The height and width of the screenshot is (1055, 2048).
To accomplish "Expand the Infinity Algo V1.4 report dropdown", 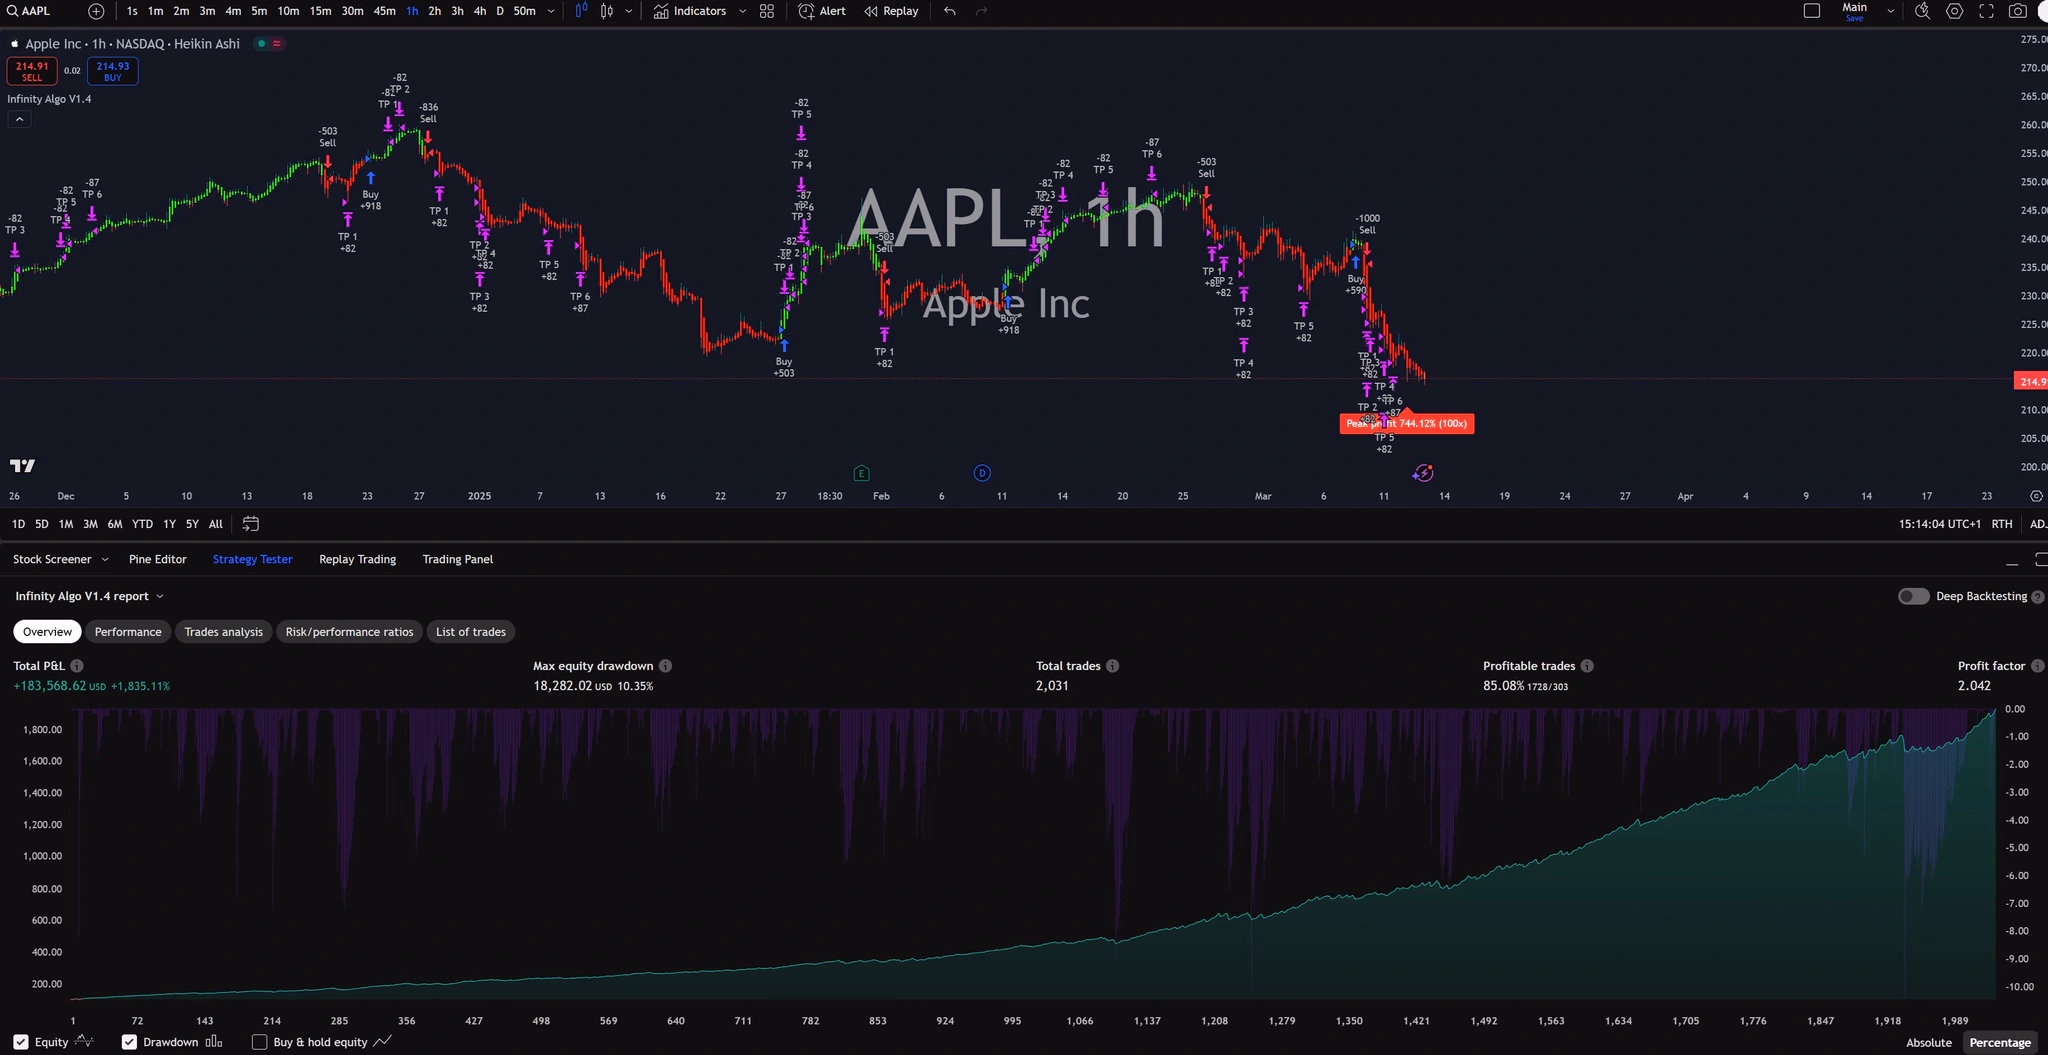I will (89, 596).
